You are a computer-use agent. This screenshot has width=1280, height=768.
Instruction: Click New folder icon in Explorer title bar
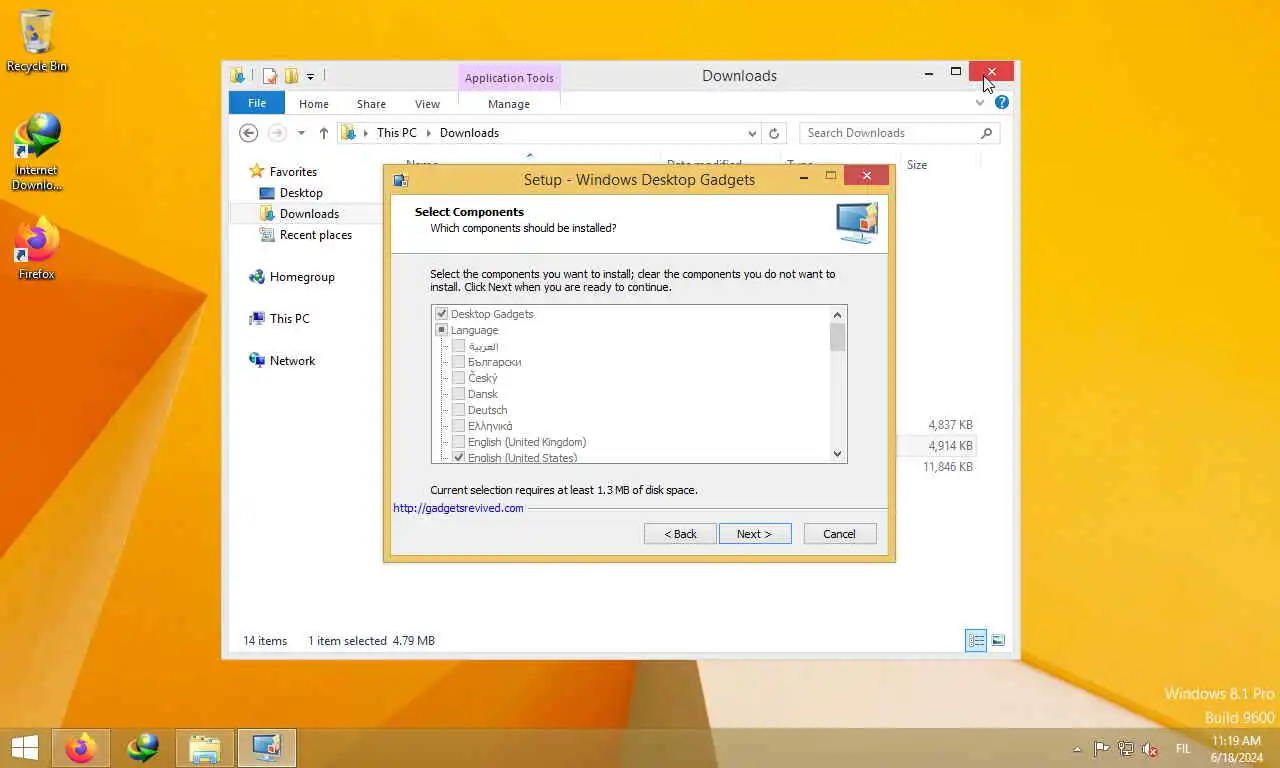pos(291,76)
